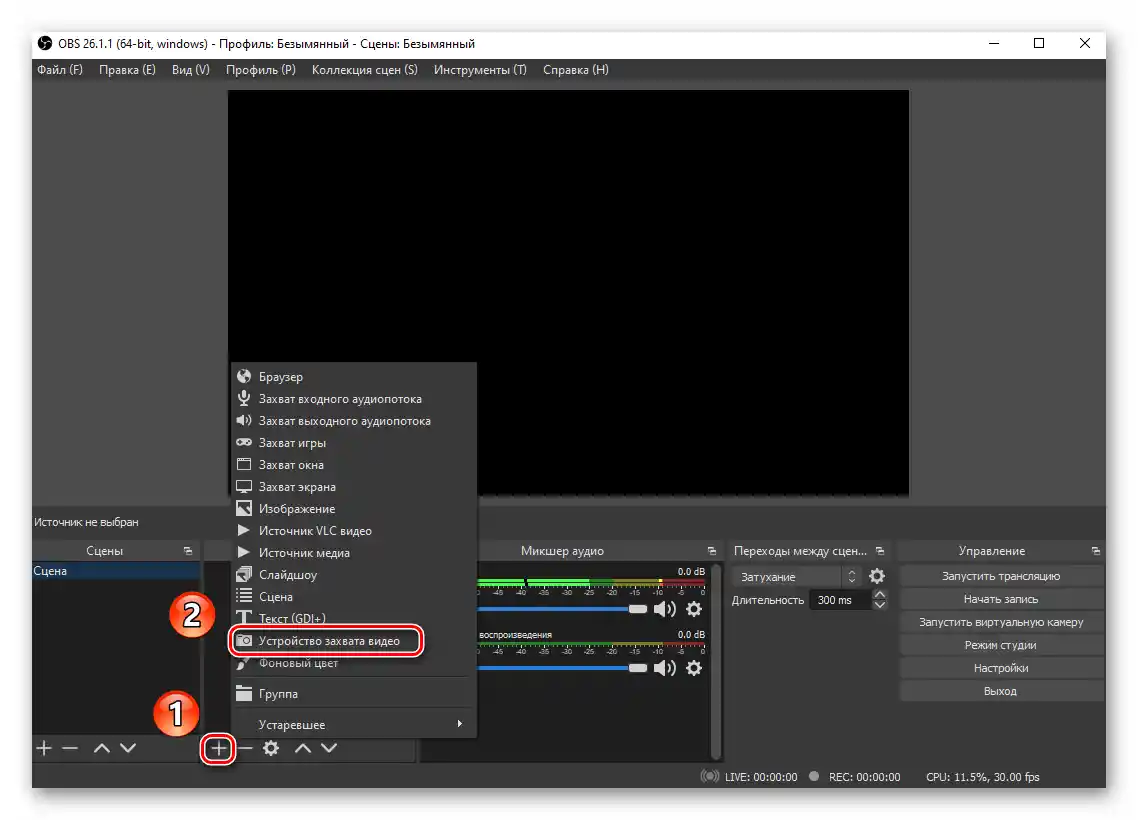
Task: Add Текст (GDI+) source
Action: coord(353,618)
